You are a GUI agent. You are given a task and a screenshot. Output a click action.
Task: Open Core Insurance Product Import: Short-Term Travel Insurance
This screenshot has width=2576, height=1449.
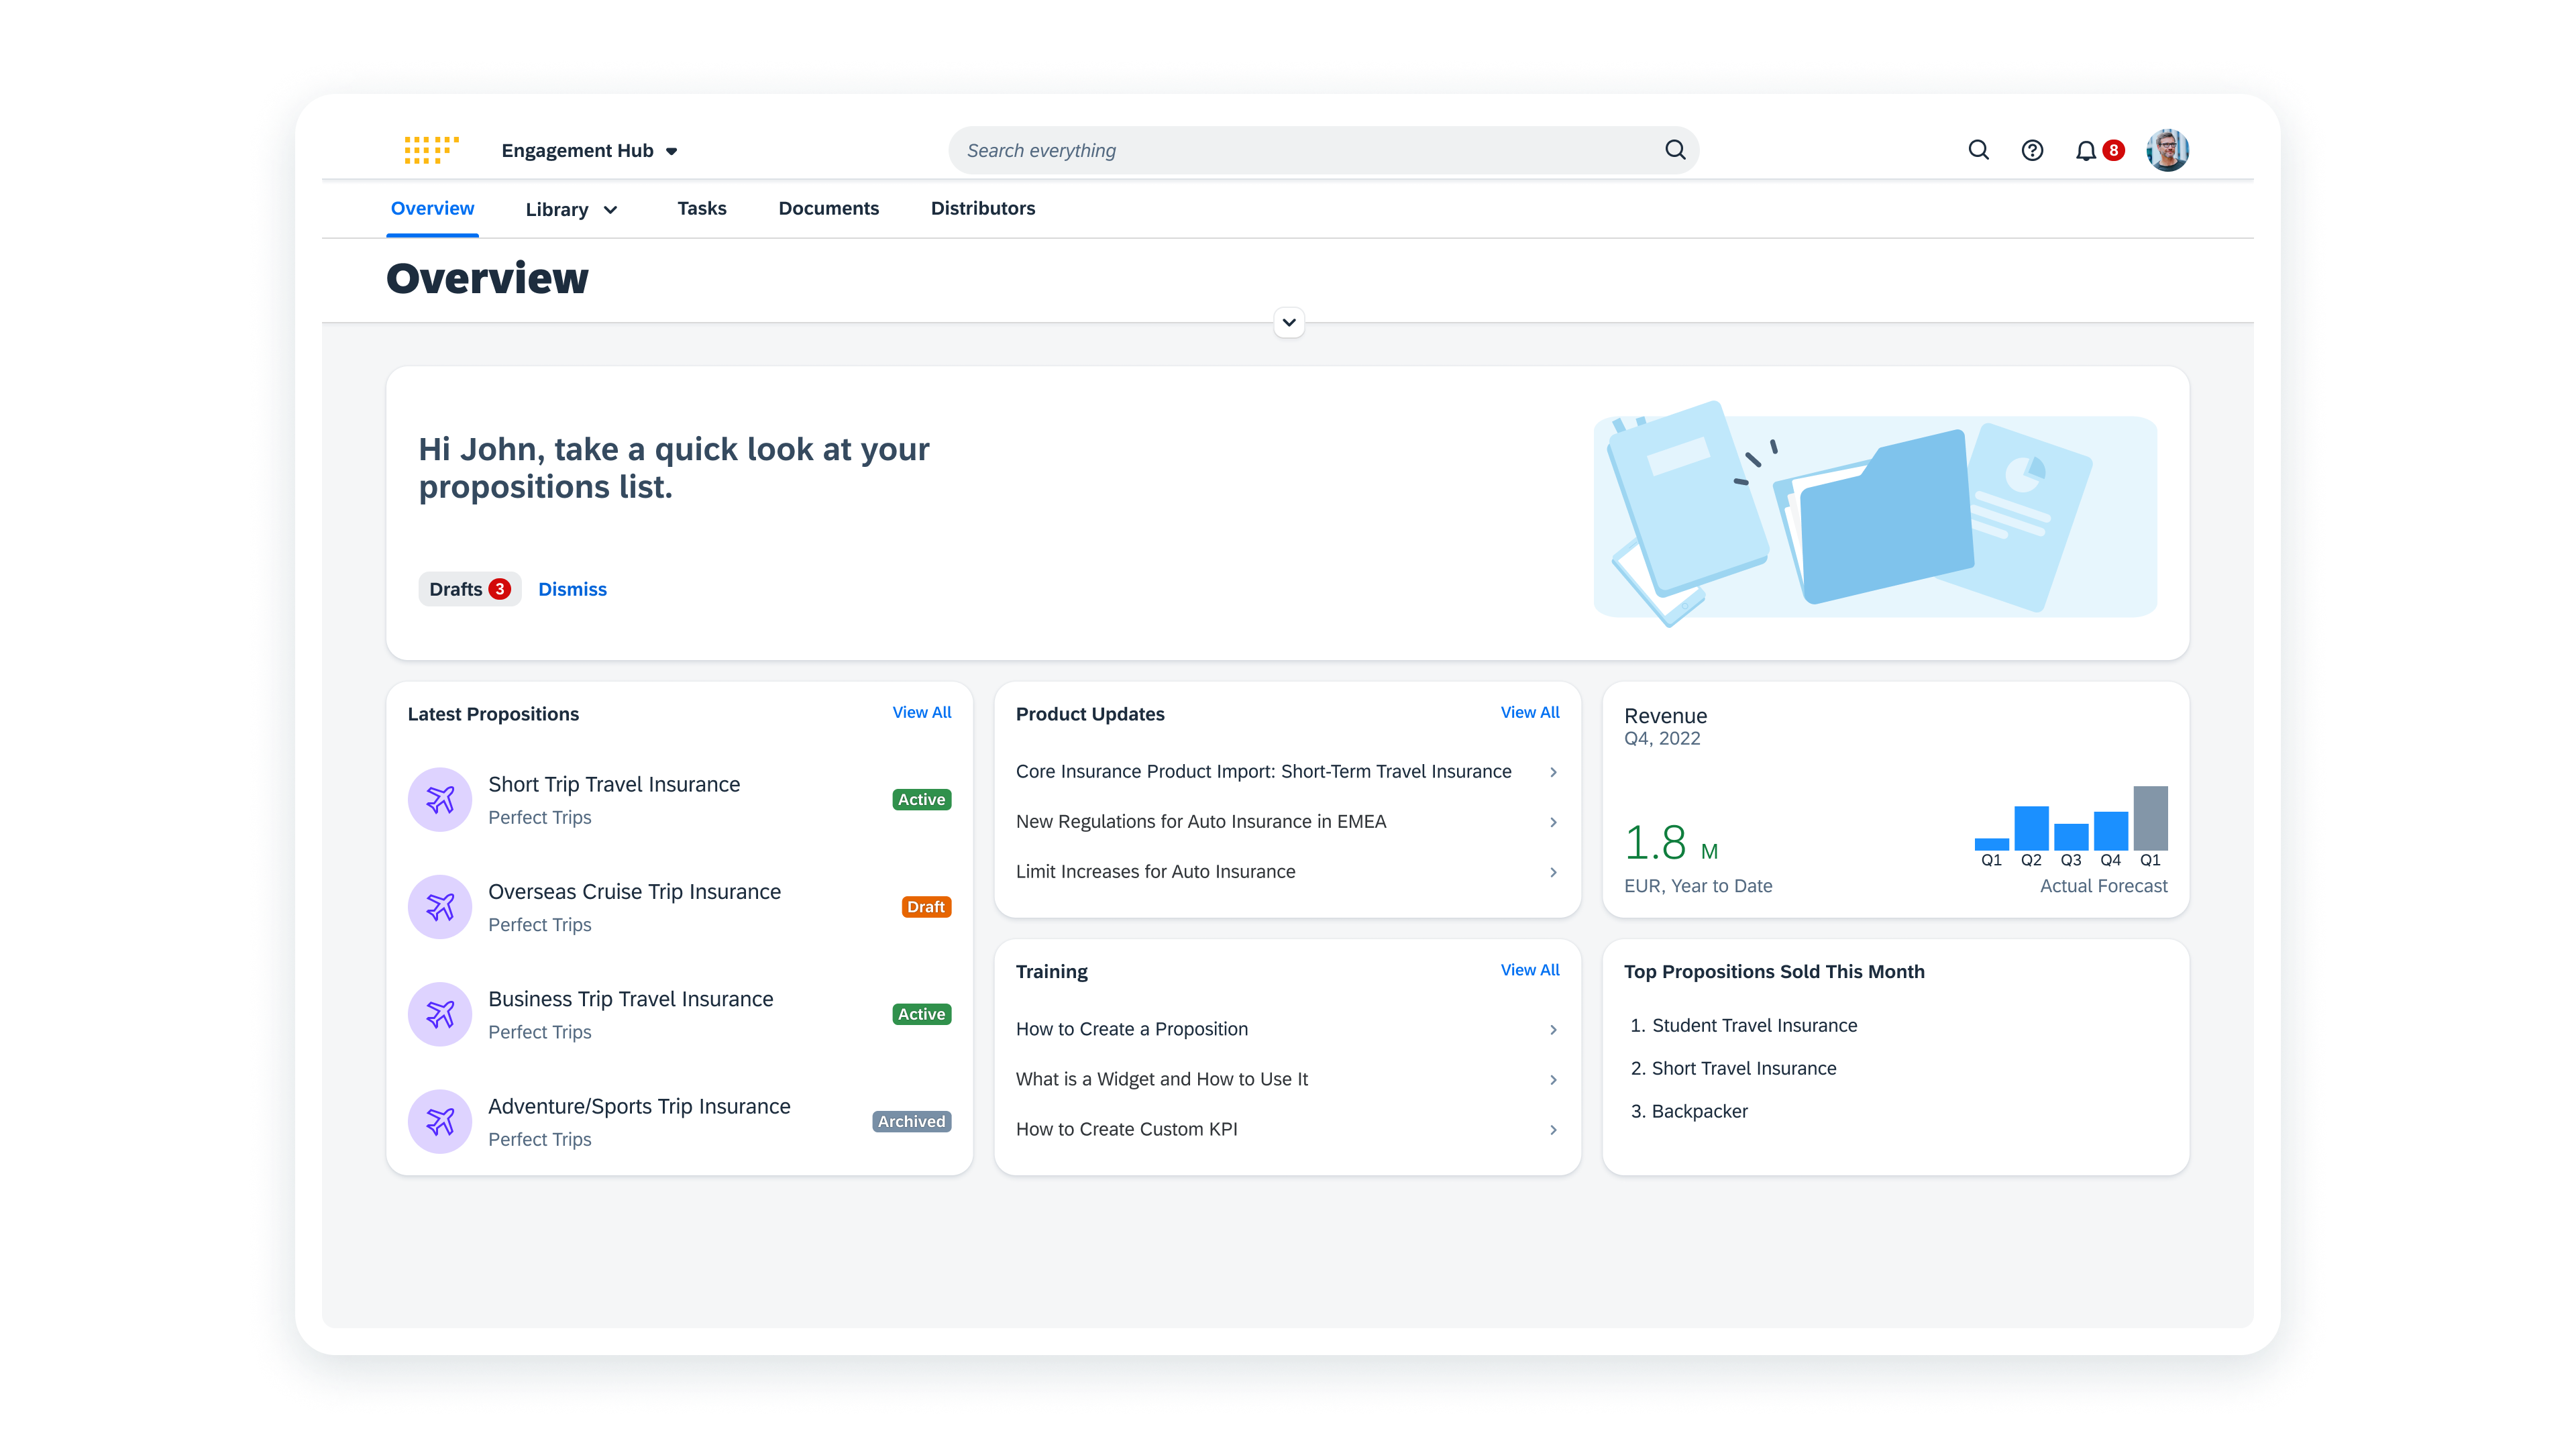[1287, 772]
